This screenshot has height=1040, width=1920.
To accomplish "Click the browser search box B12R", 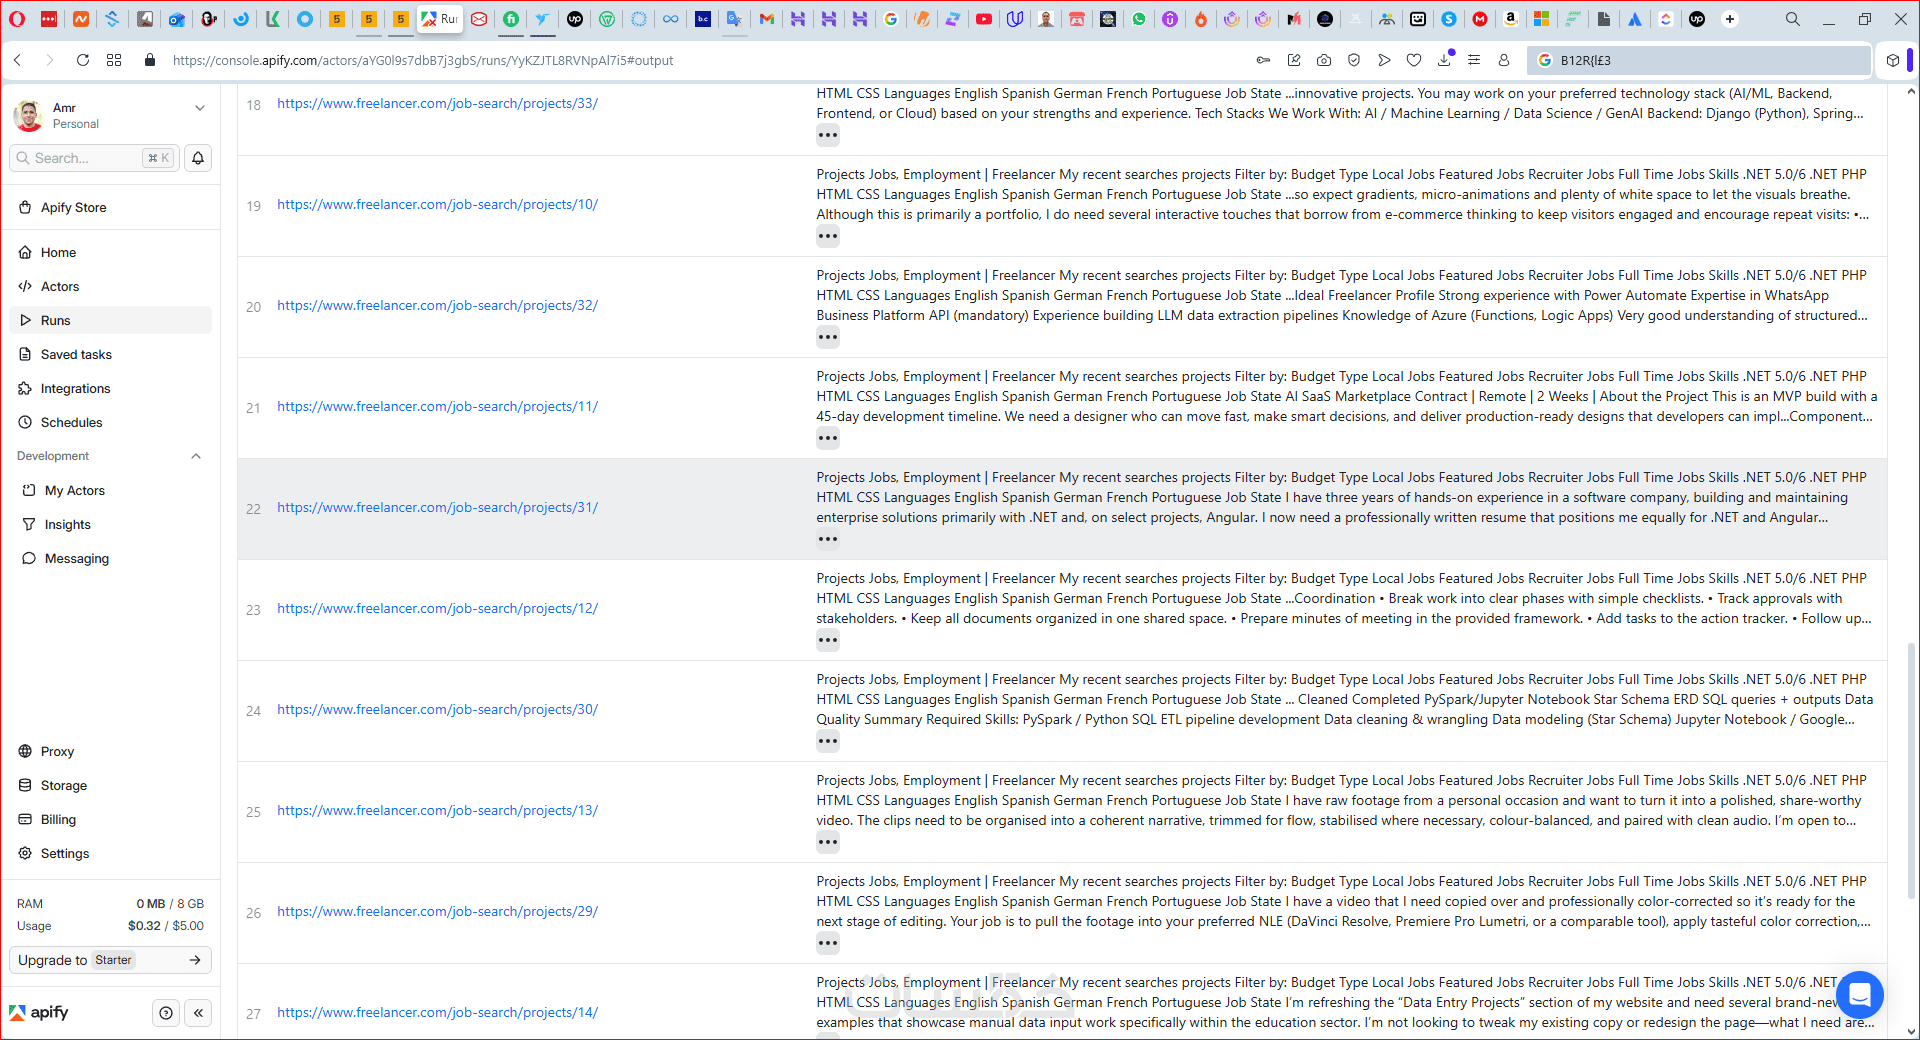I will click(1699, 60).
